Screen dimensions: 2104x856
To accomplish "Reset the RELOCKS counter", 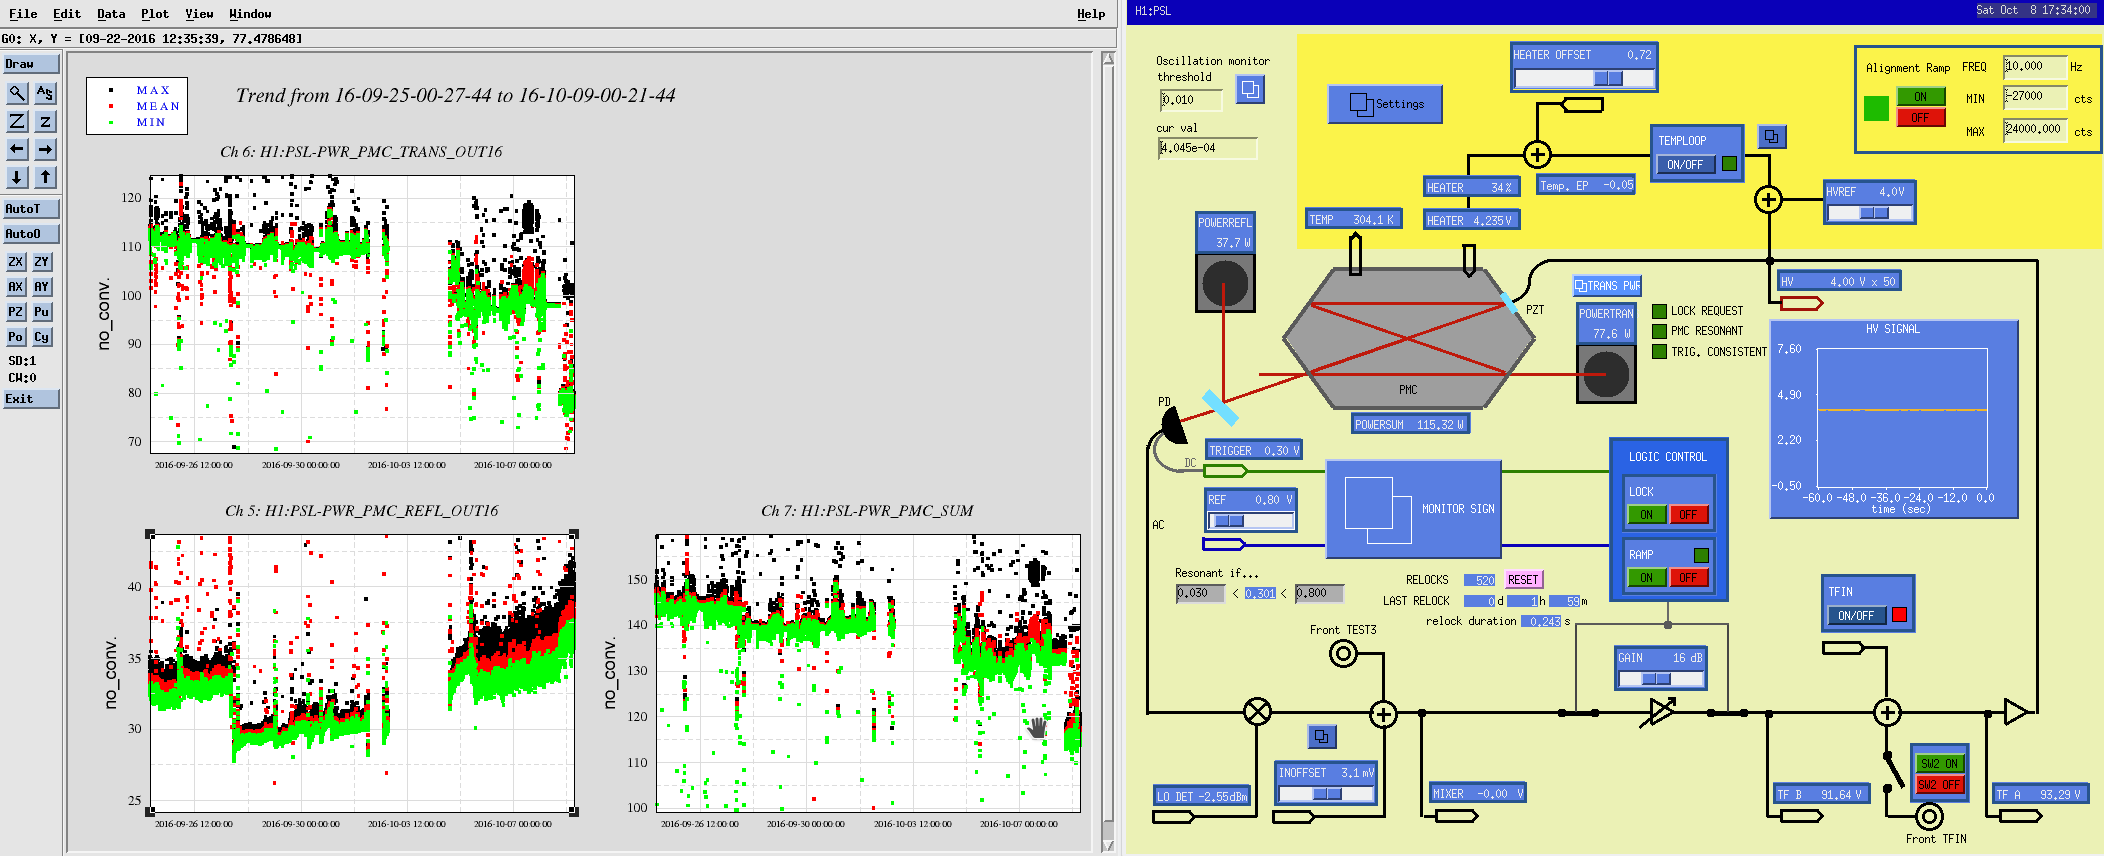I will (1523, 580).
